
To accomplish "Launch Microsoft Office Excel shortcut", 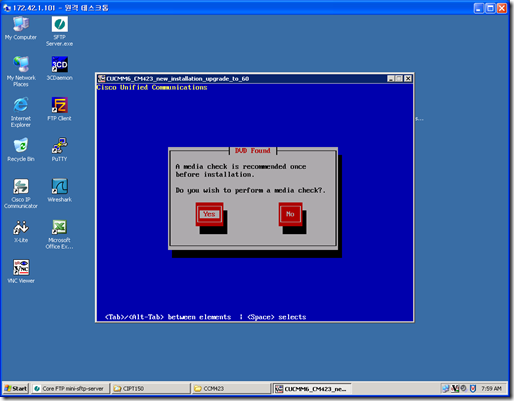I will point(59,234).
